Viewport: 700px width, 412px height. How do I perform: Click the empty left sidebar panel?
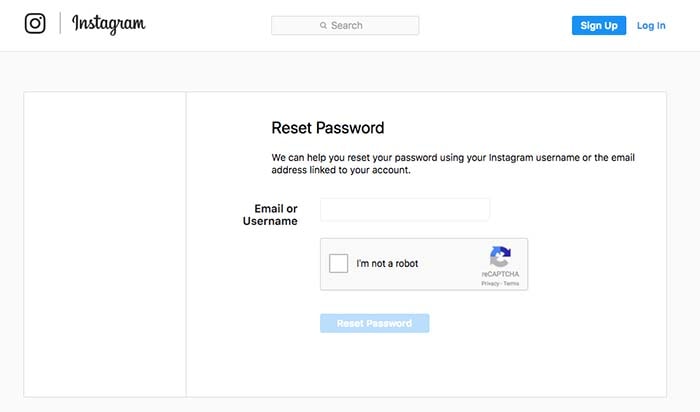click(x=105, y=245)
